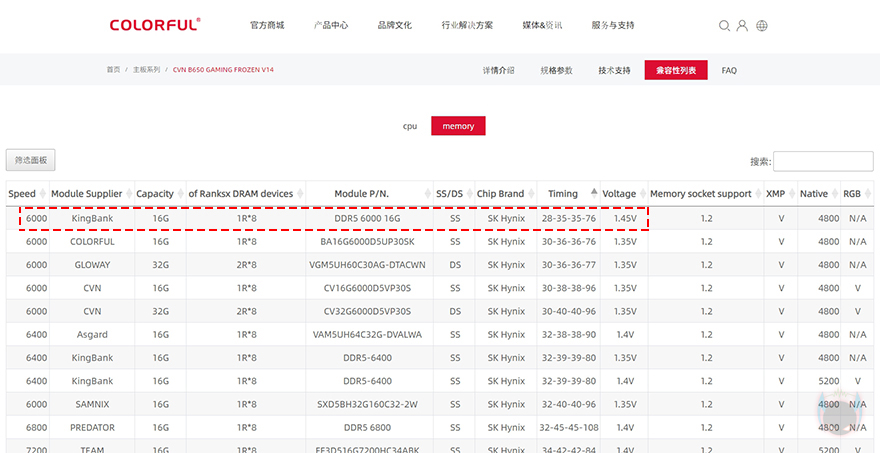Switch to 技术支持 tab
This screenshot has width=880, height=453.
(614, 70)
